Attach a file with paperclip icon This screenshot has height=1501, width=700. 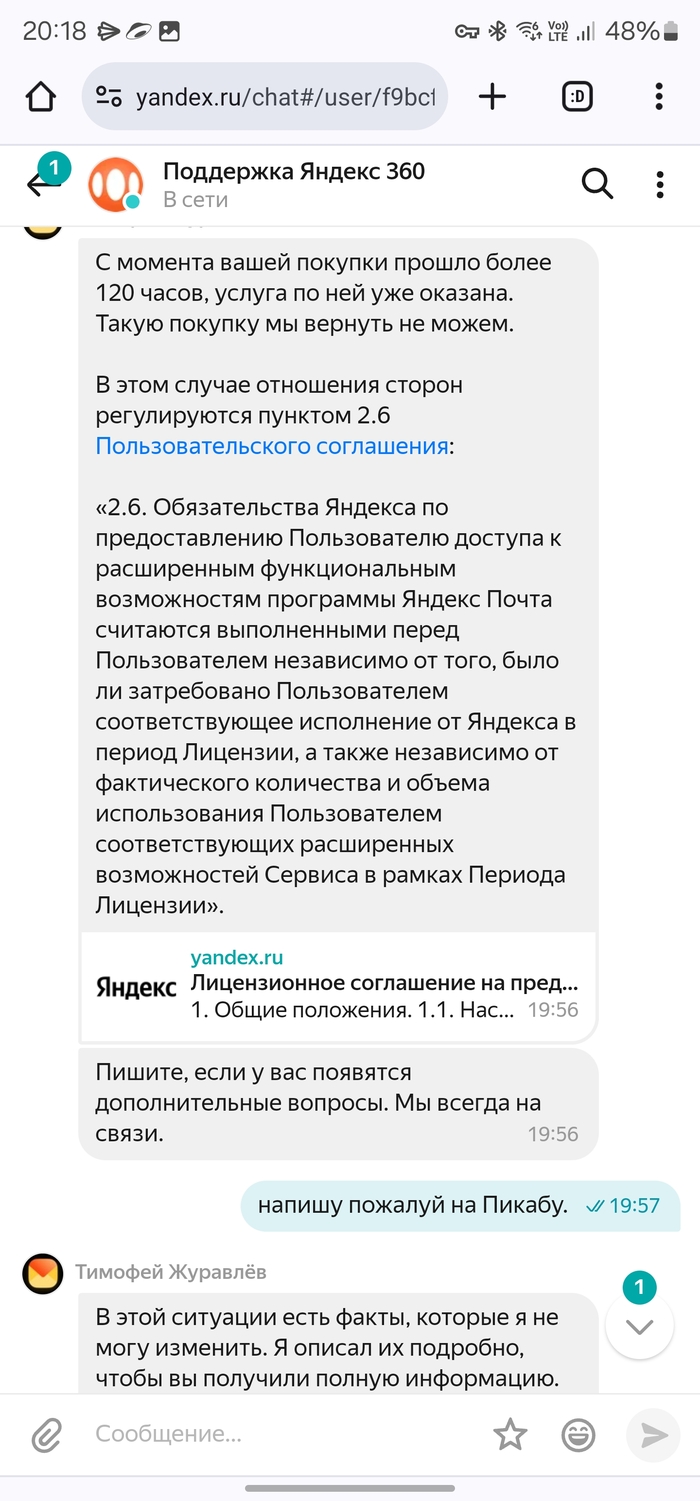pyautogui.click(x=46, y=1435)
